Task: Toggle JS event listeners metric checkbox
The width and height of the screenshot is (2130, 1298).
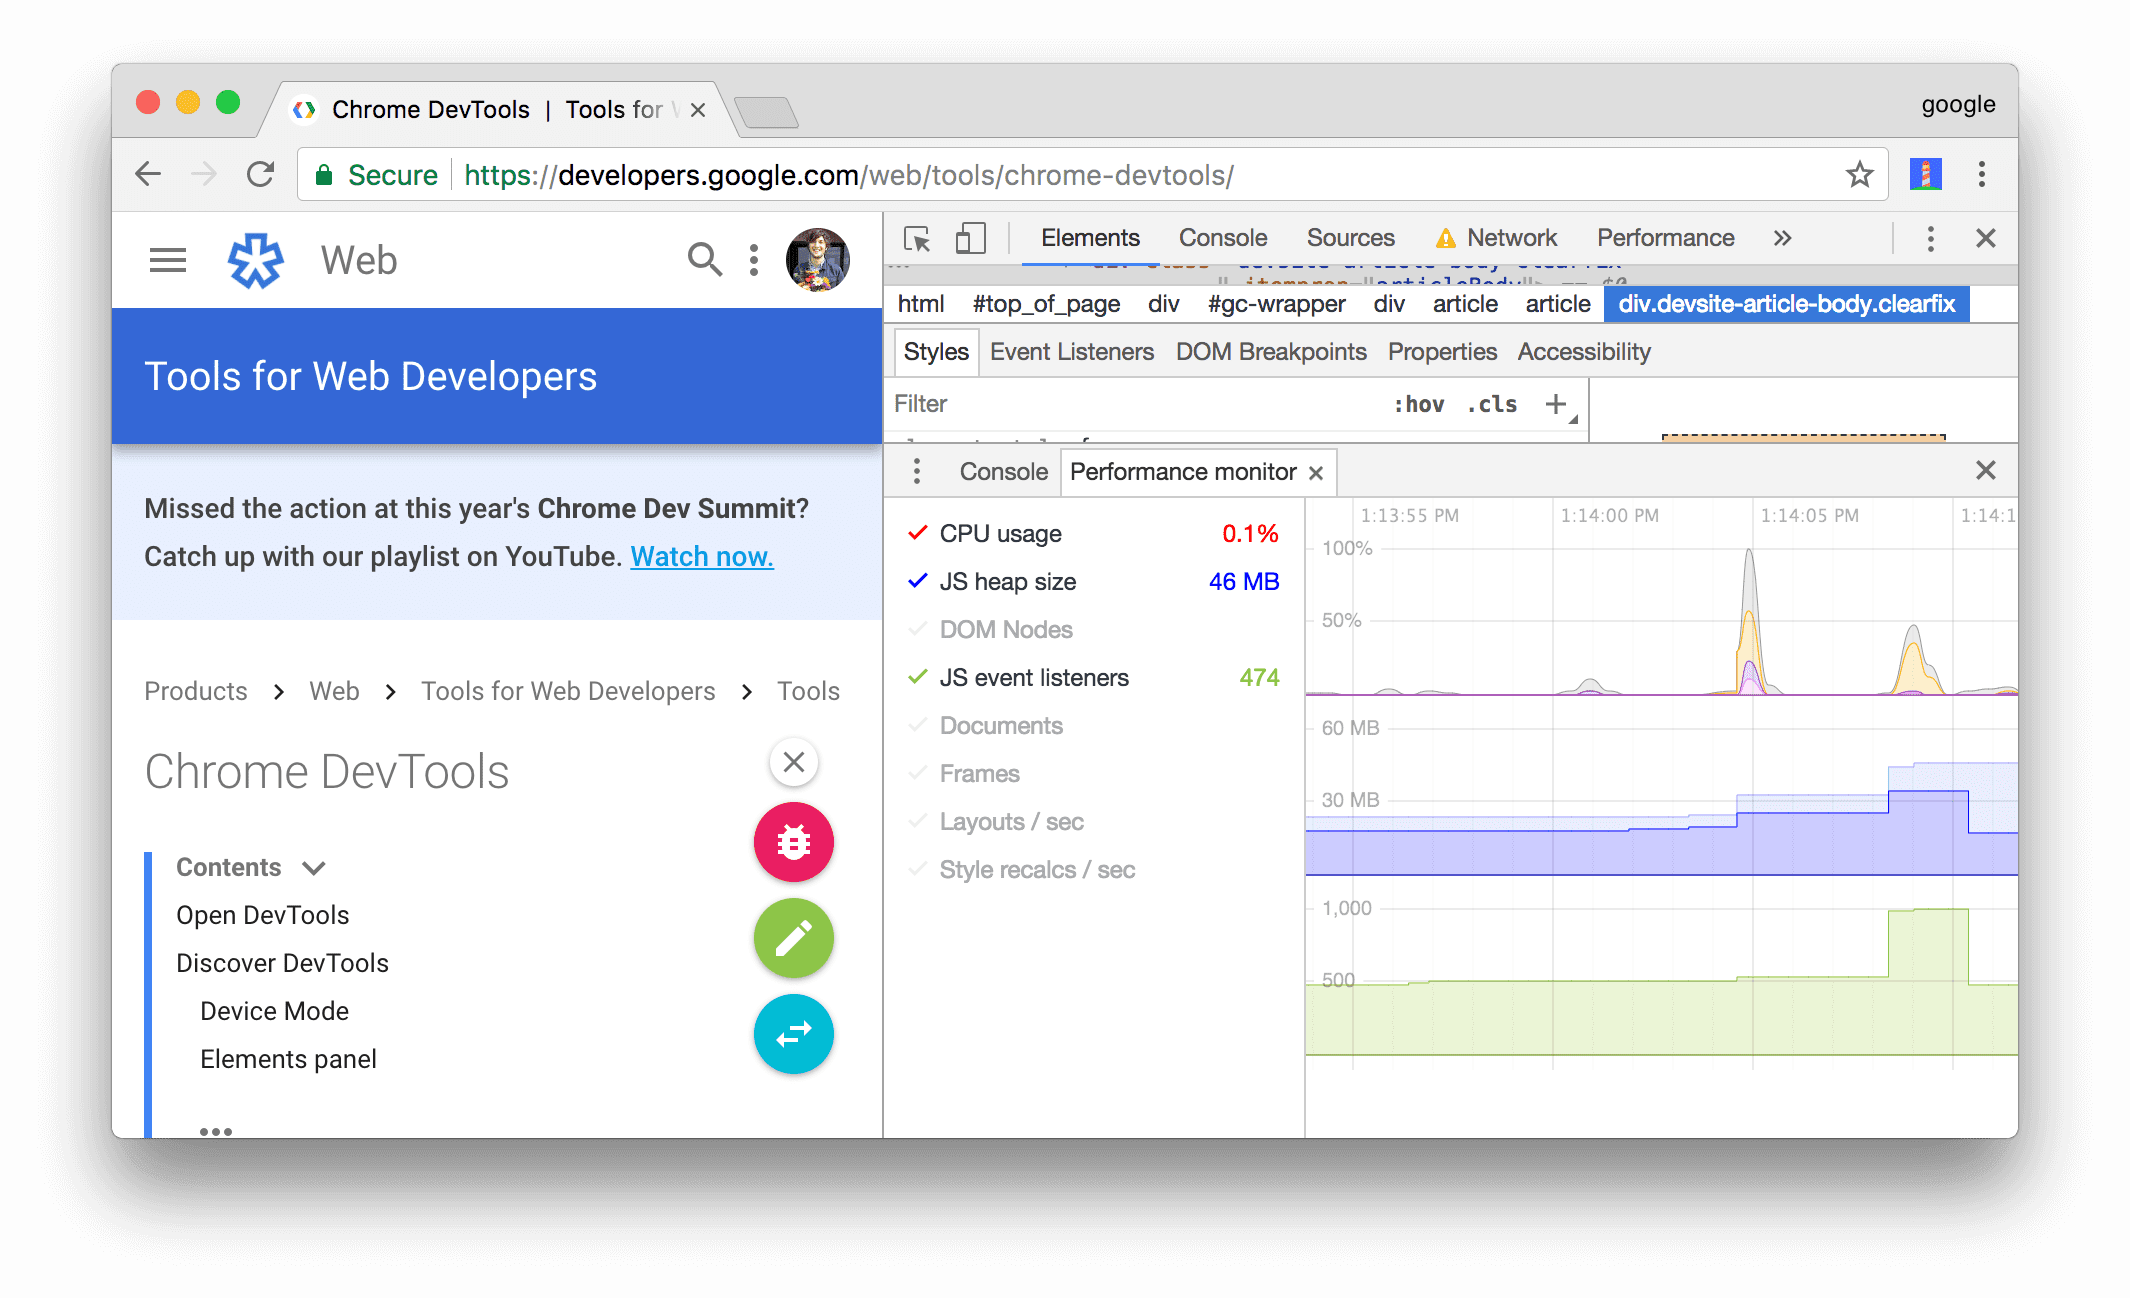Action: pyautogui.click(x=916, y=676)
